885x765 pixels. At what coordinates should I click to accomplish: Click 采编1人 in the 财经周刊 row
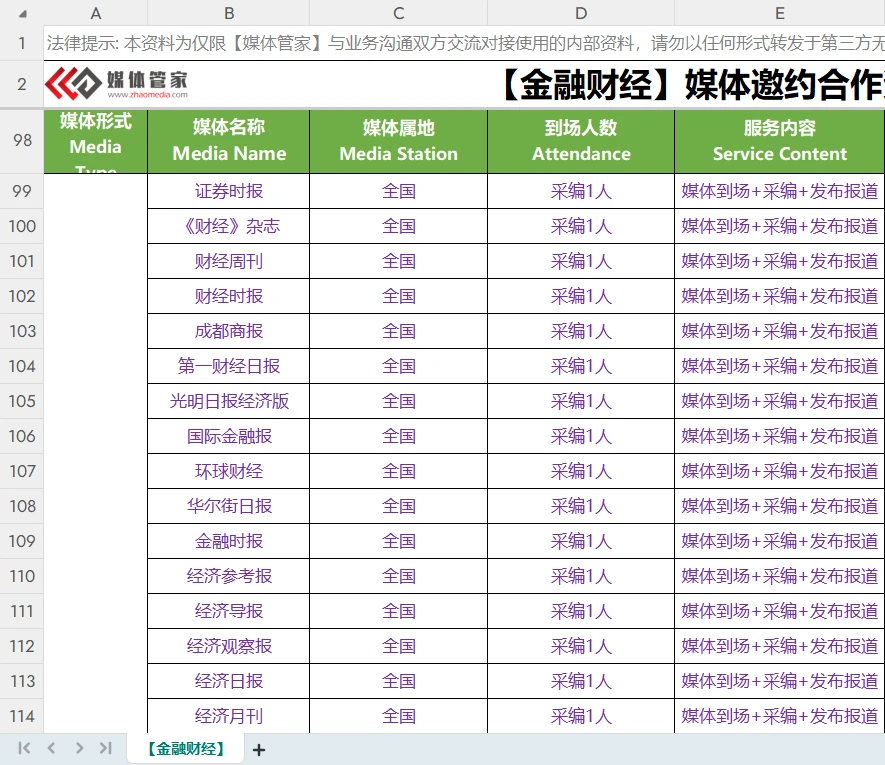click(581, 261)
